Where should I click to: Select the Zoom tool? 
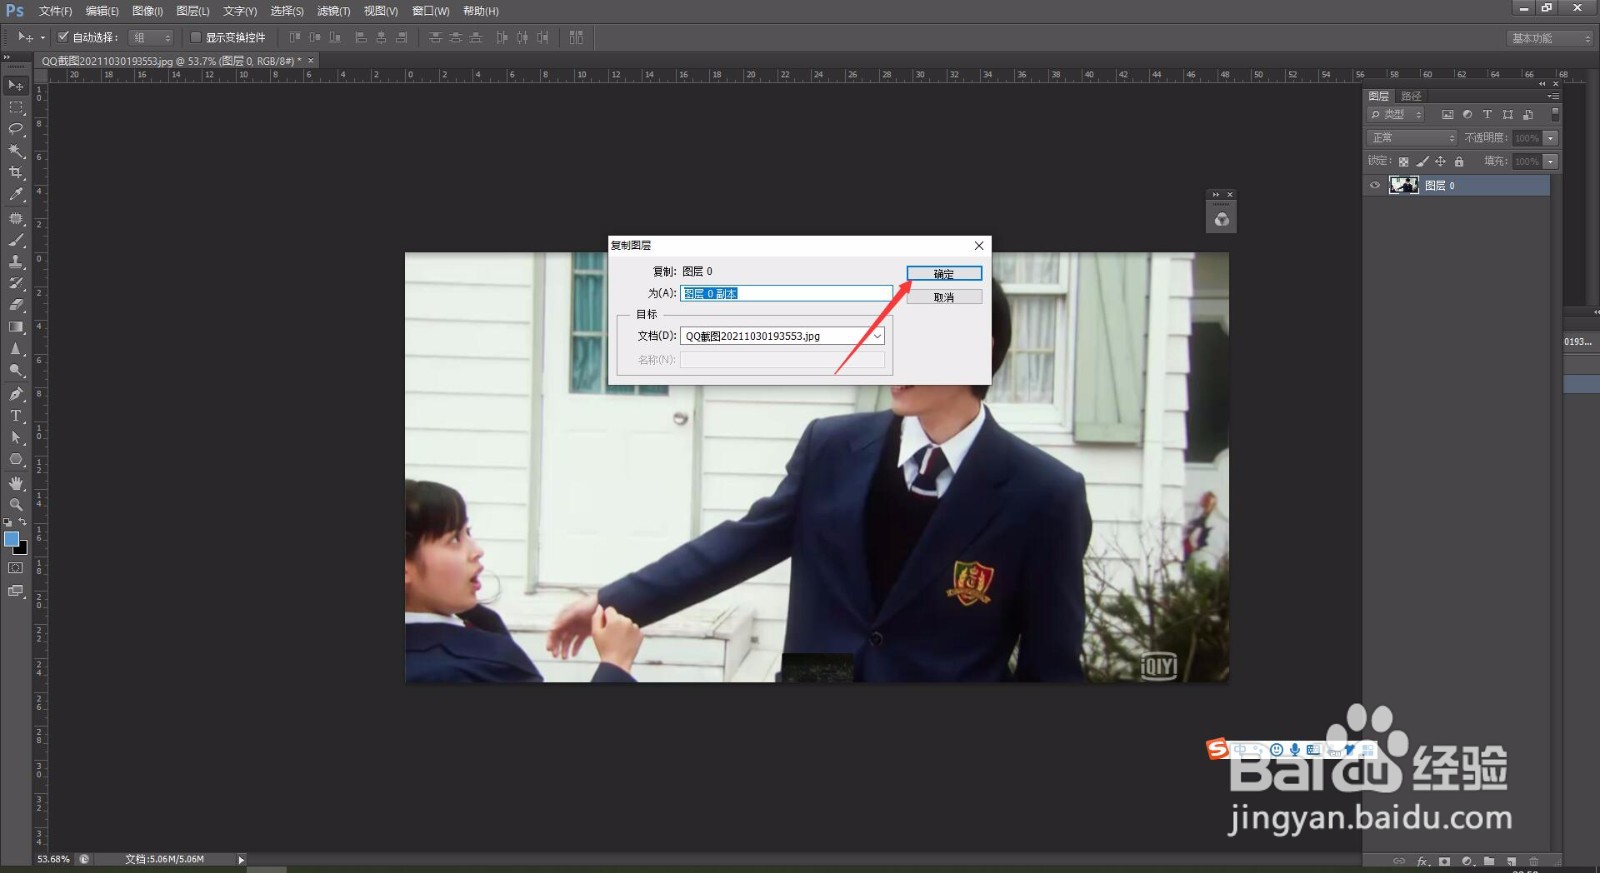tap(16, 505)
